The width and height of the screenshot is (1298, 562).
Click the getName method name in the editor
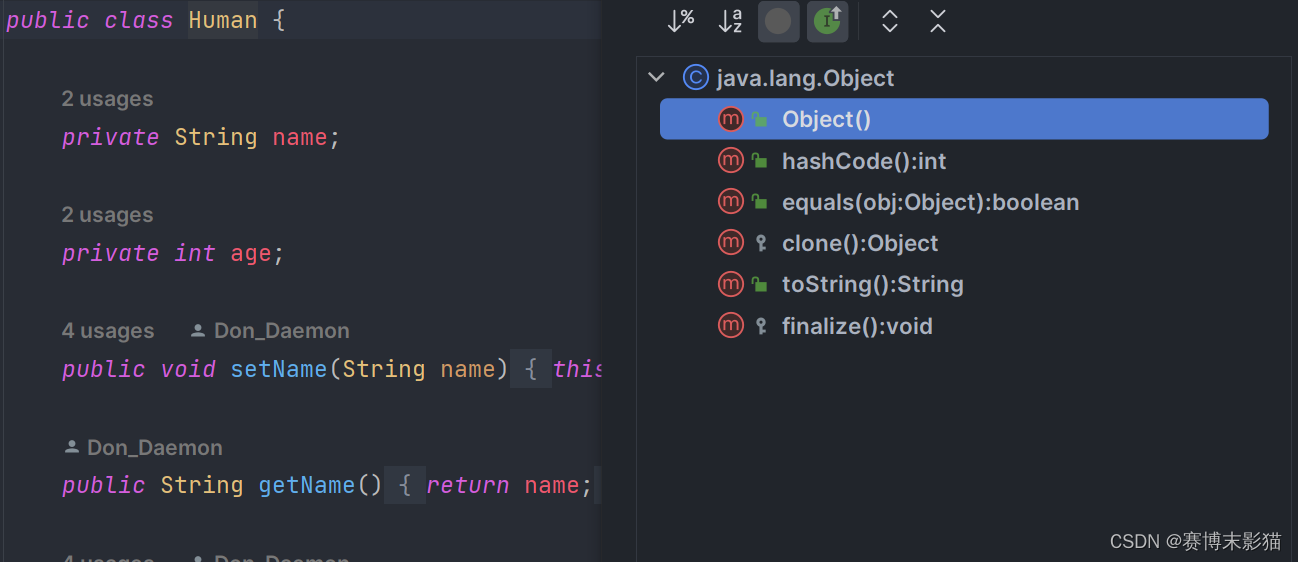[x=307, y=485]
